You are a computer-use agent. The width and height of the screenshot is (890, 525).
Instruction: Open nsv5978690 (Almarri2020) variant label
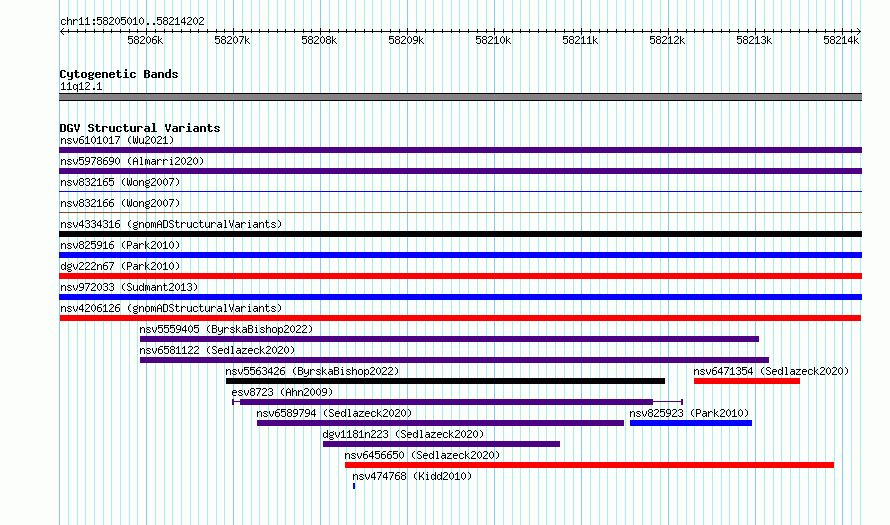point(132,161)
